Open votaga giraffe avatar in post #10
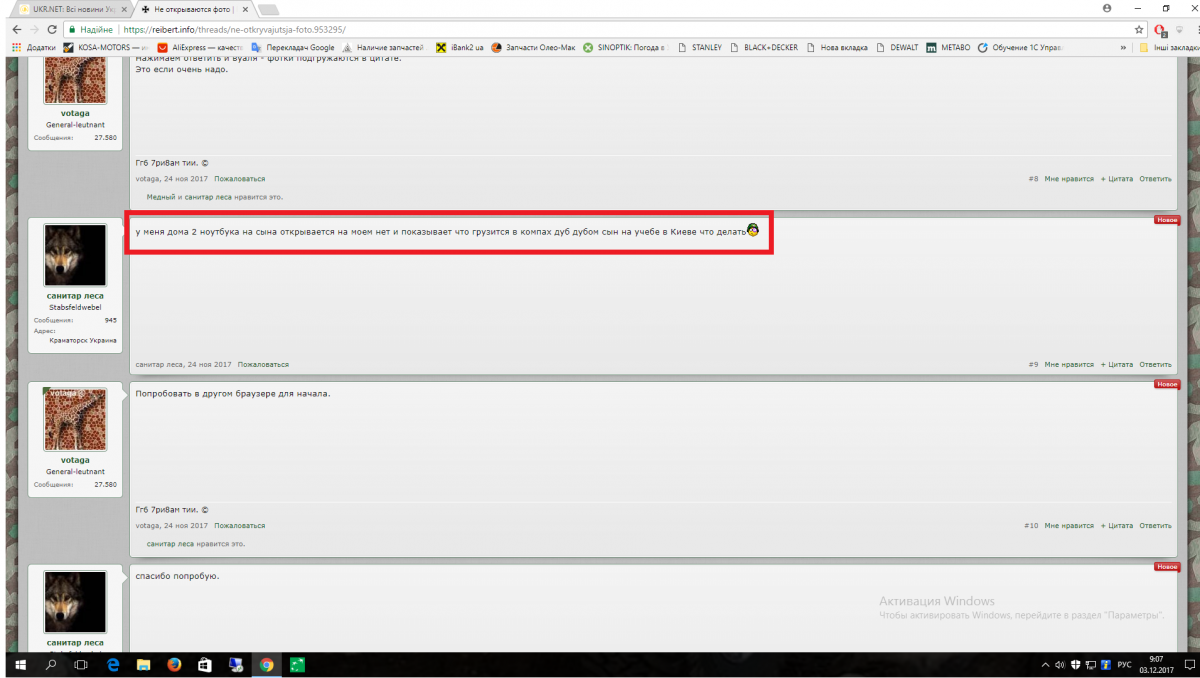Screen dimensions: 1200x678 75,419
